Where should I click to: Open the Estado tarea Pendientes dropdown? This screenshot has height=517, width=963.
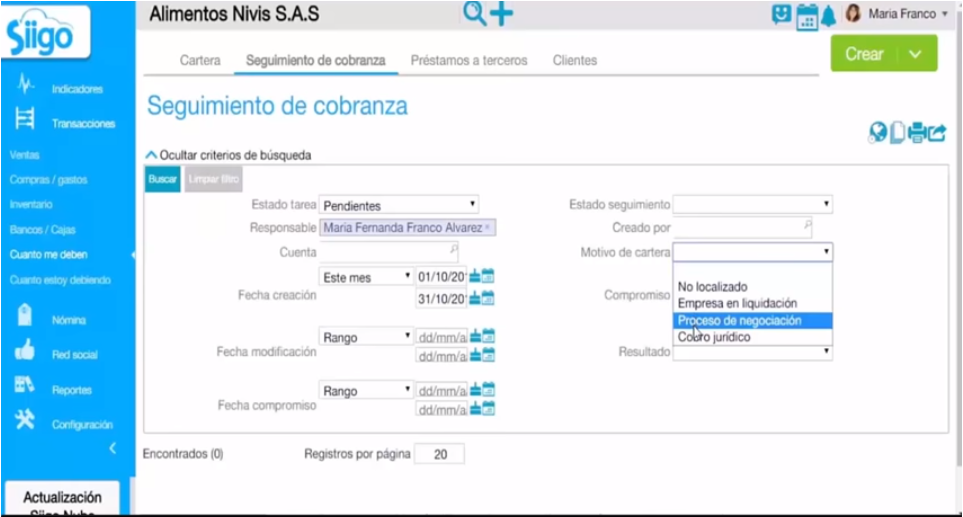(399, 204)
